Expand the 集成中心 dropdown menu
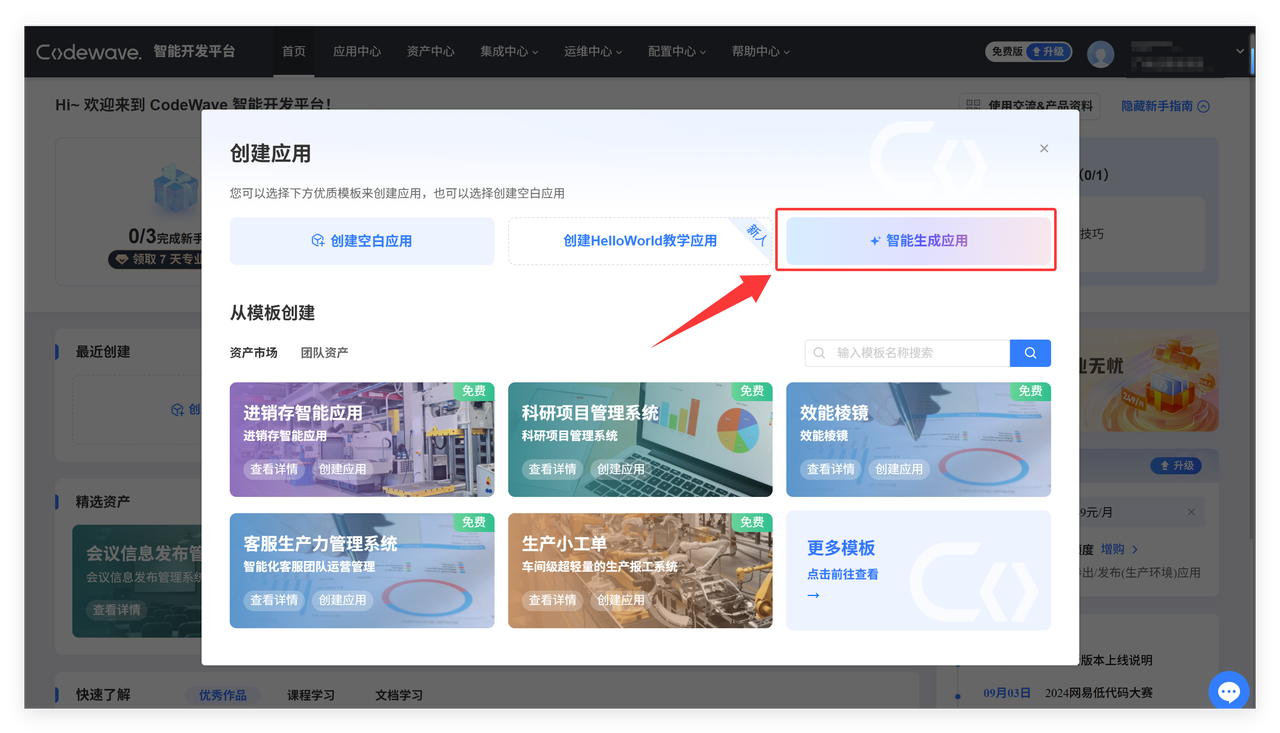This screenshot has width=1280, height=733. tap(509, 52)
